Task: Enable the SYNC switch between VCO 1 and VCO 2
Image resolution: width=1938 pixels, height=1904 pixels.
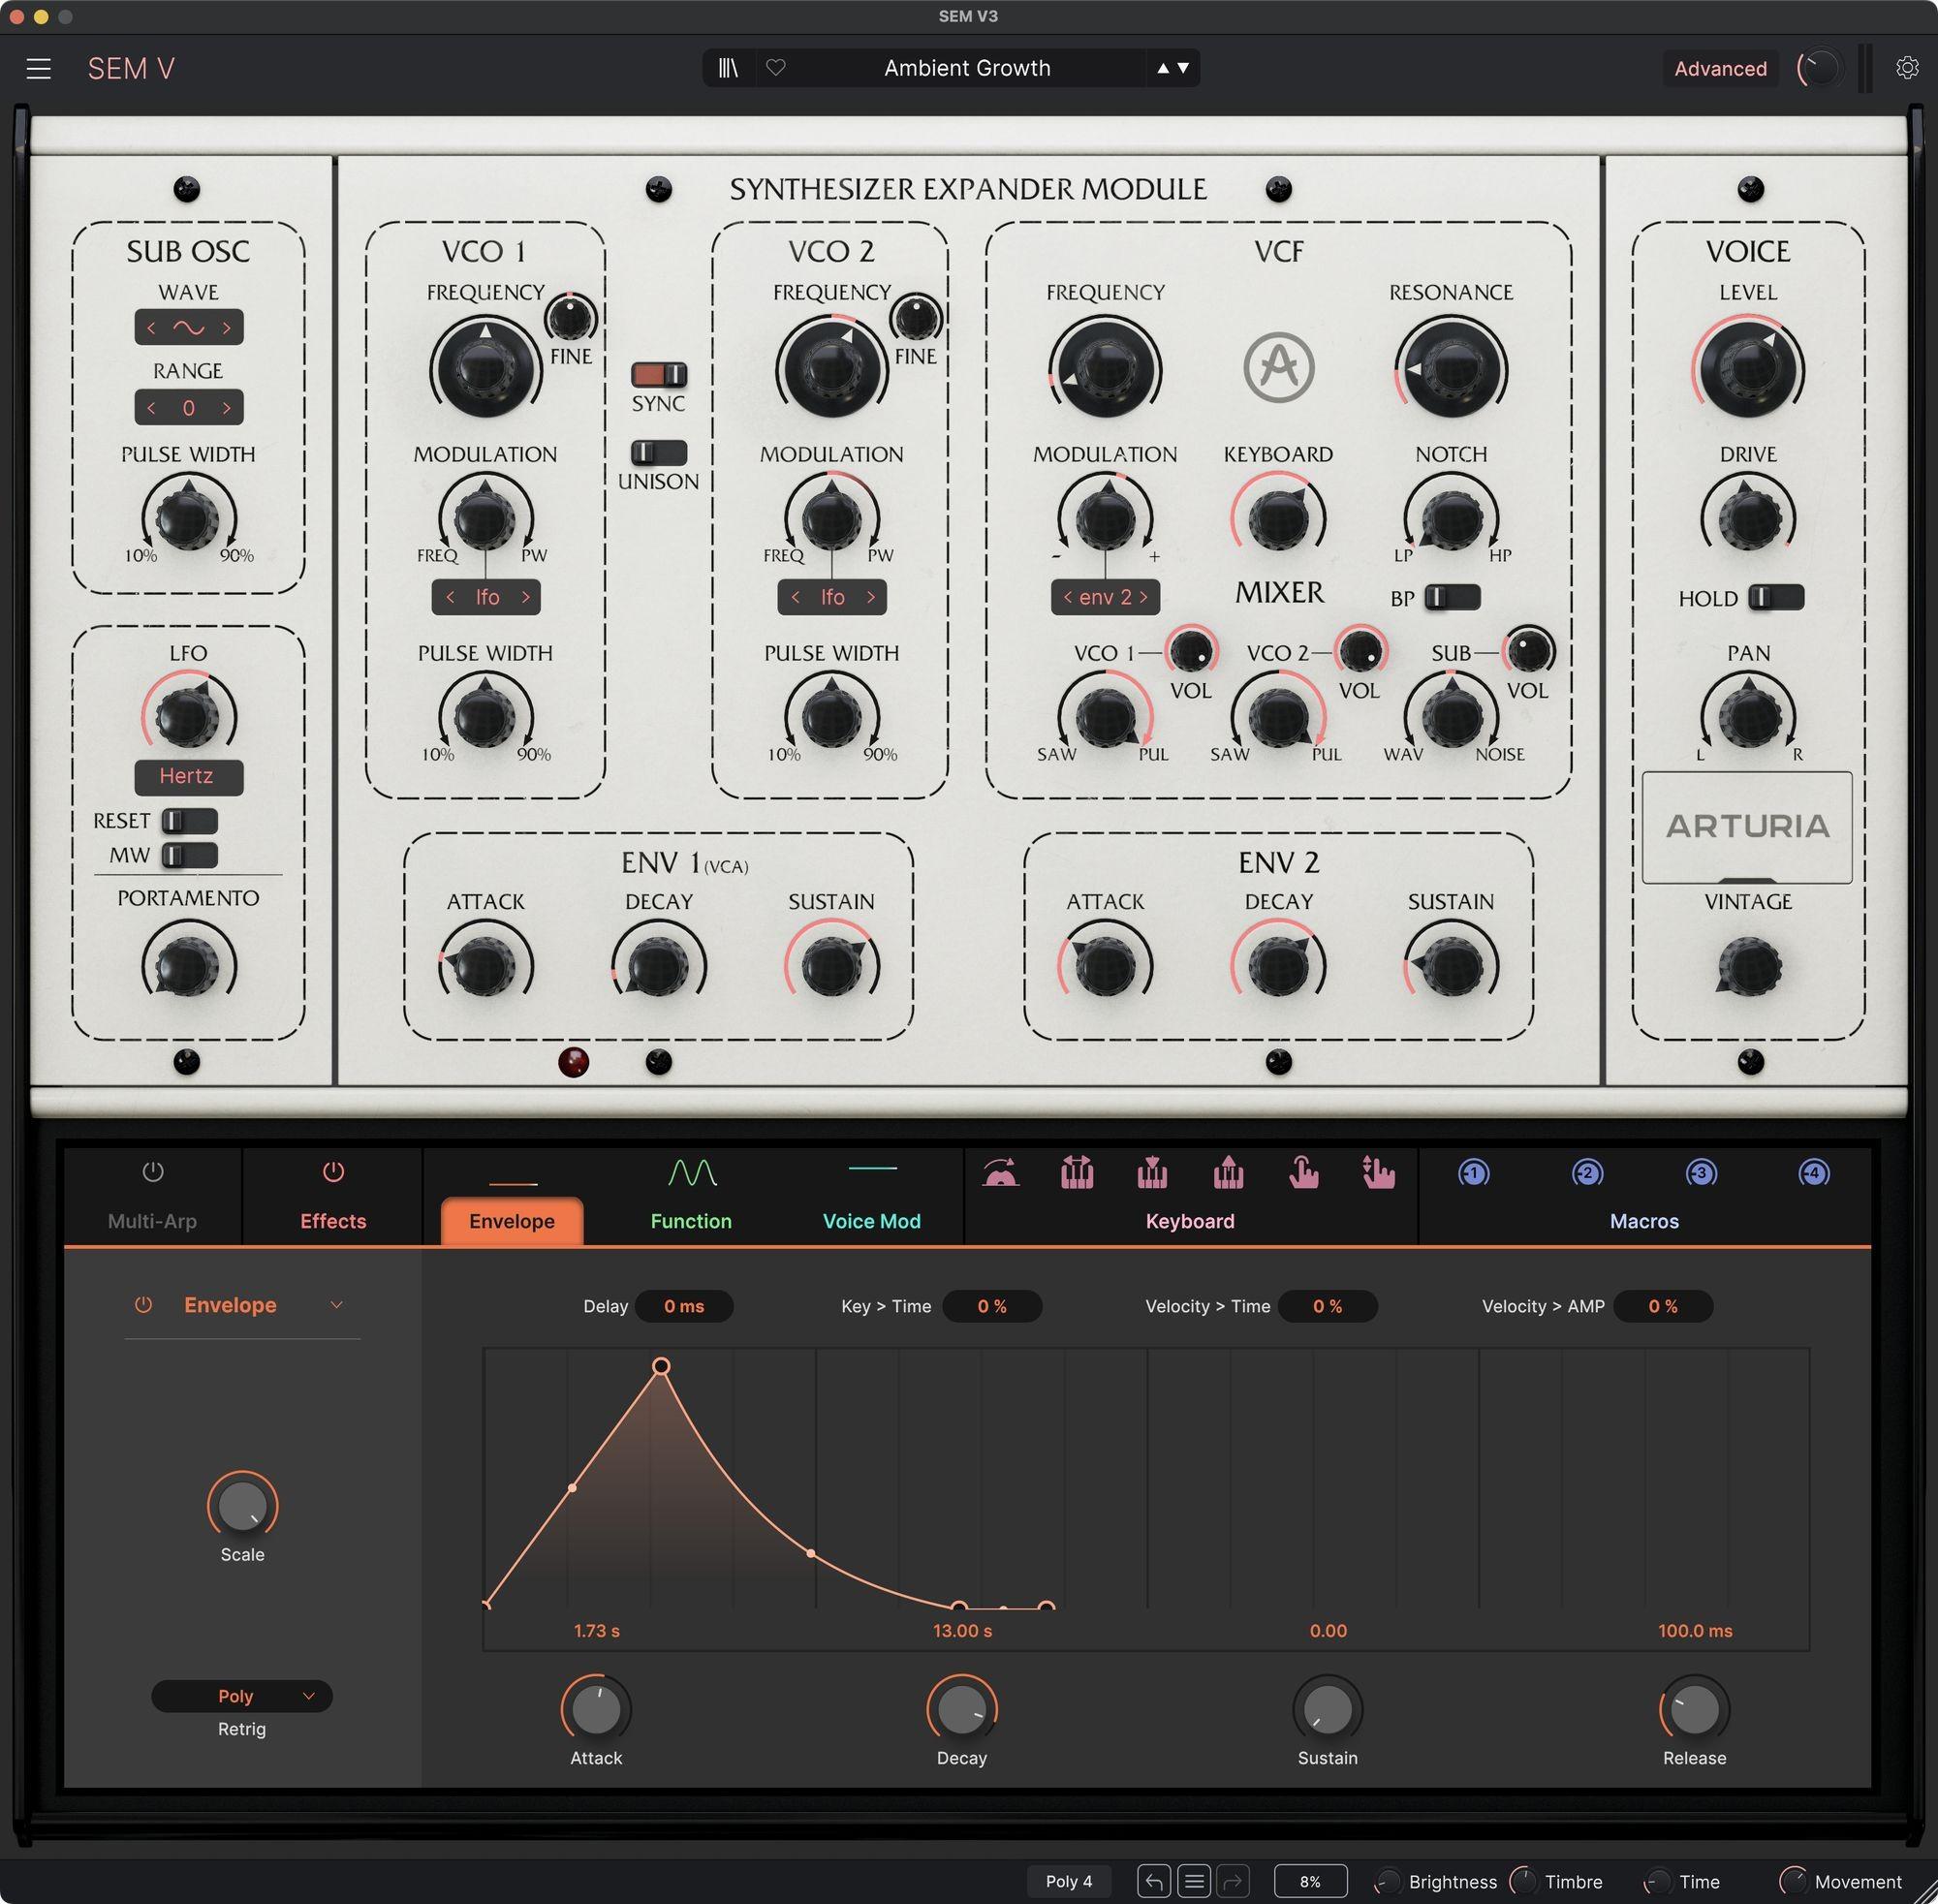Action: (657, 374)
